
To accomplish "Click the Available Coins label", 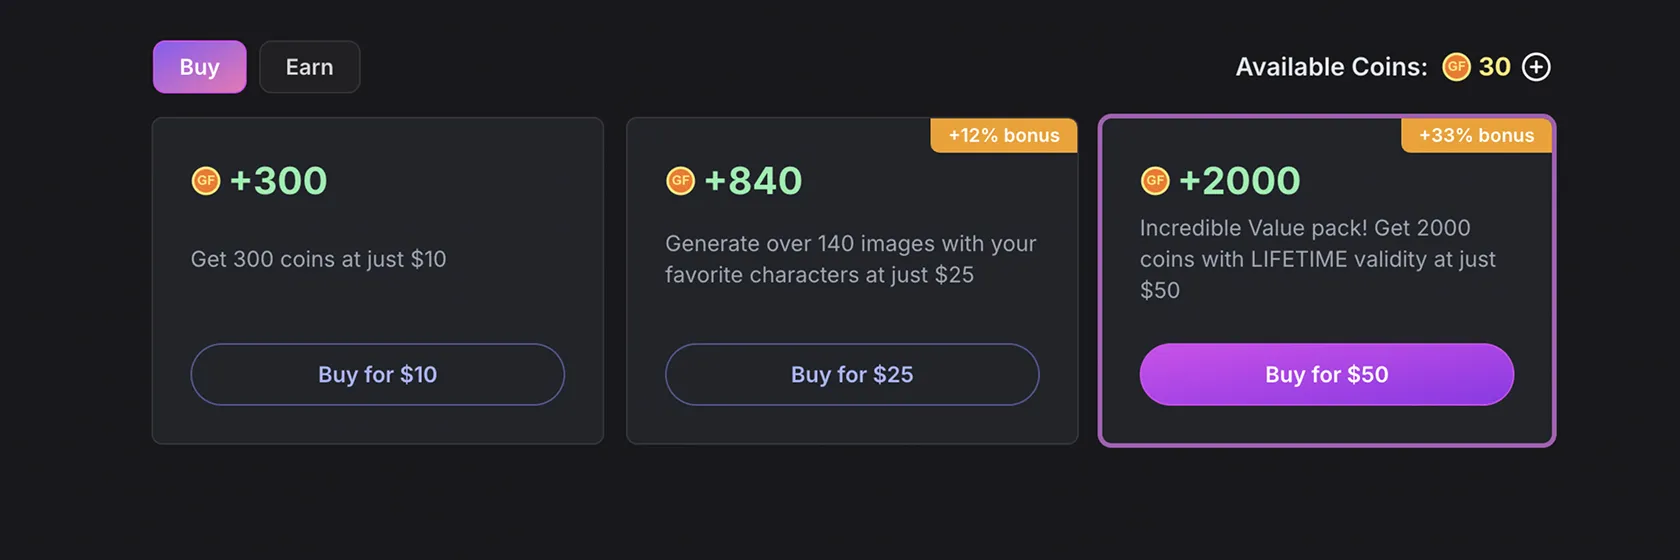I will tap(1331, 67).
